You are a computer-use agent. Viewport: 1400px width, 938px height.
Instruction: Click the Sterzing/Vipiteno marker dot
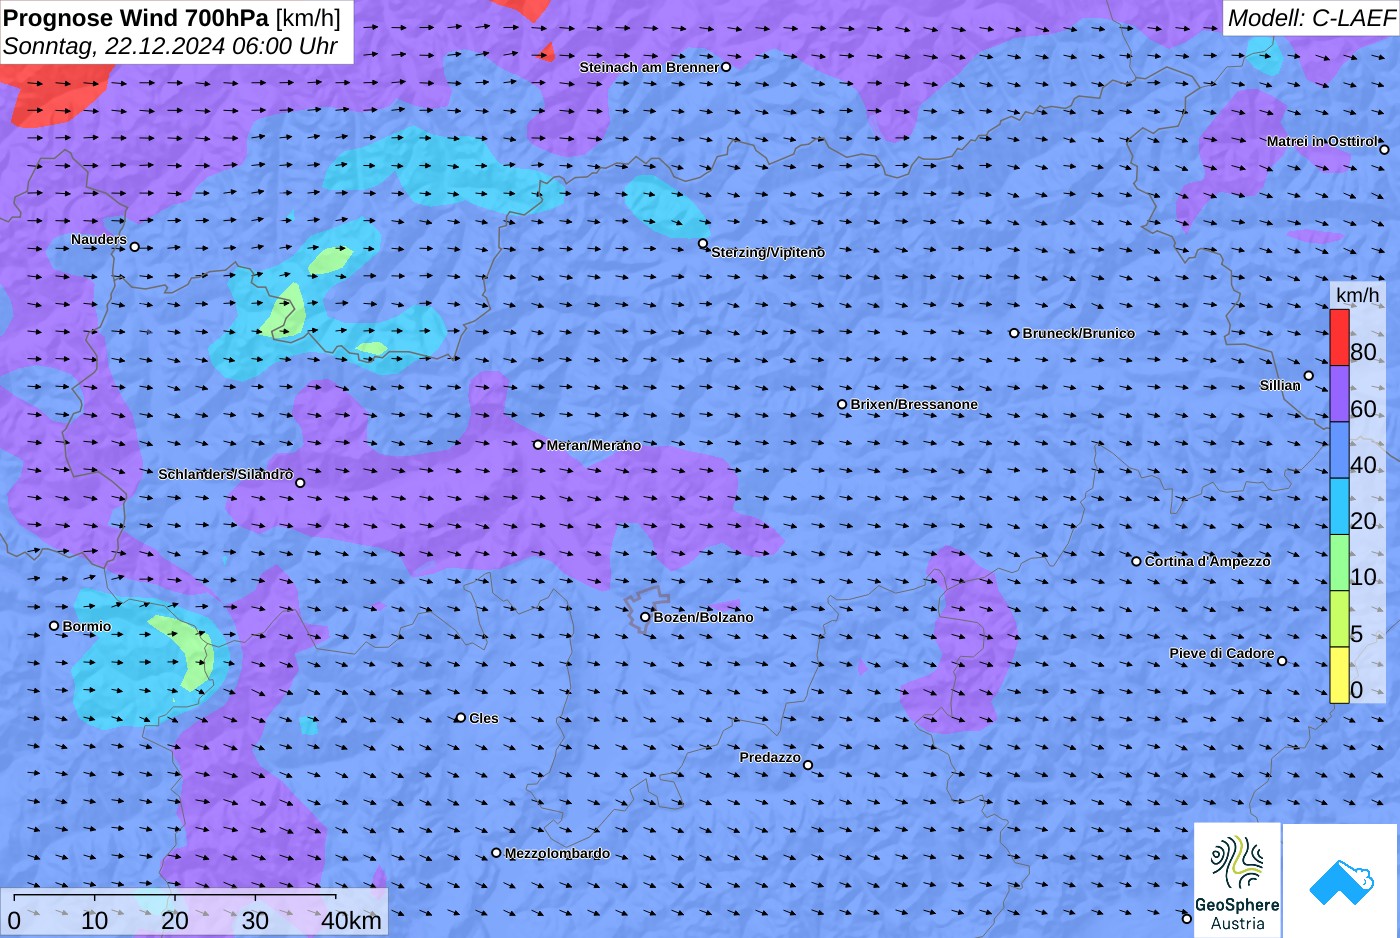[703, 243]
